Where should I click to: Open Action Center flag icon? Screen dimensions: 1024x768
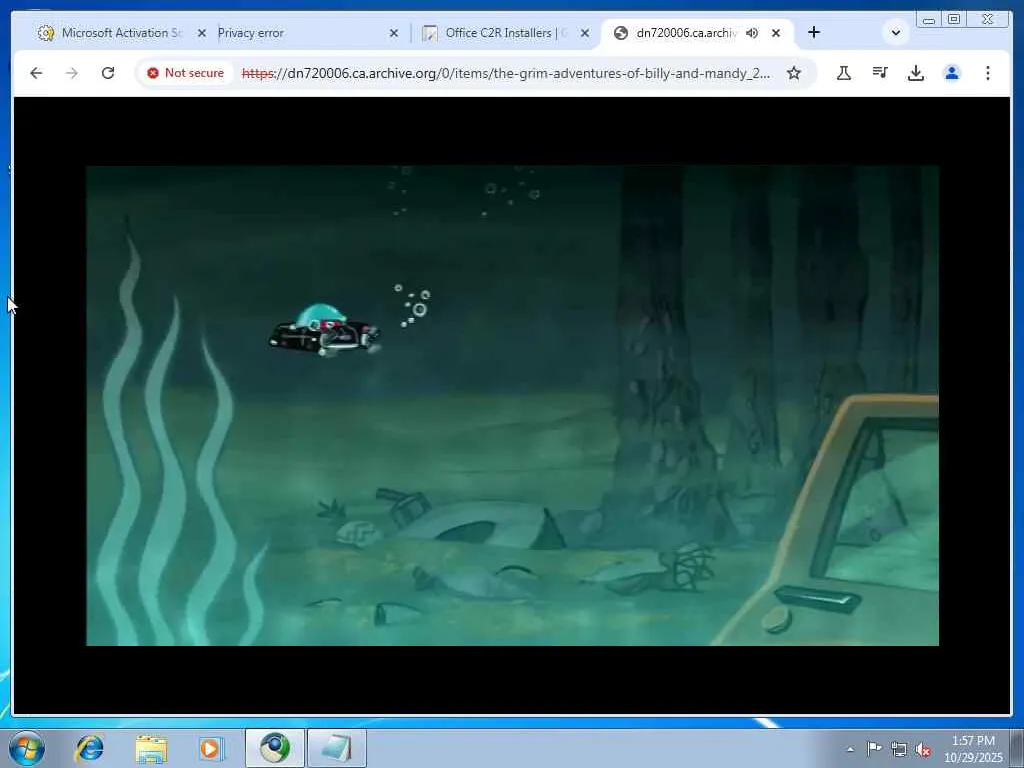[874, 748]
